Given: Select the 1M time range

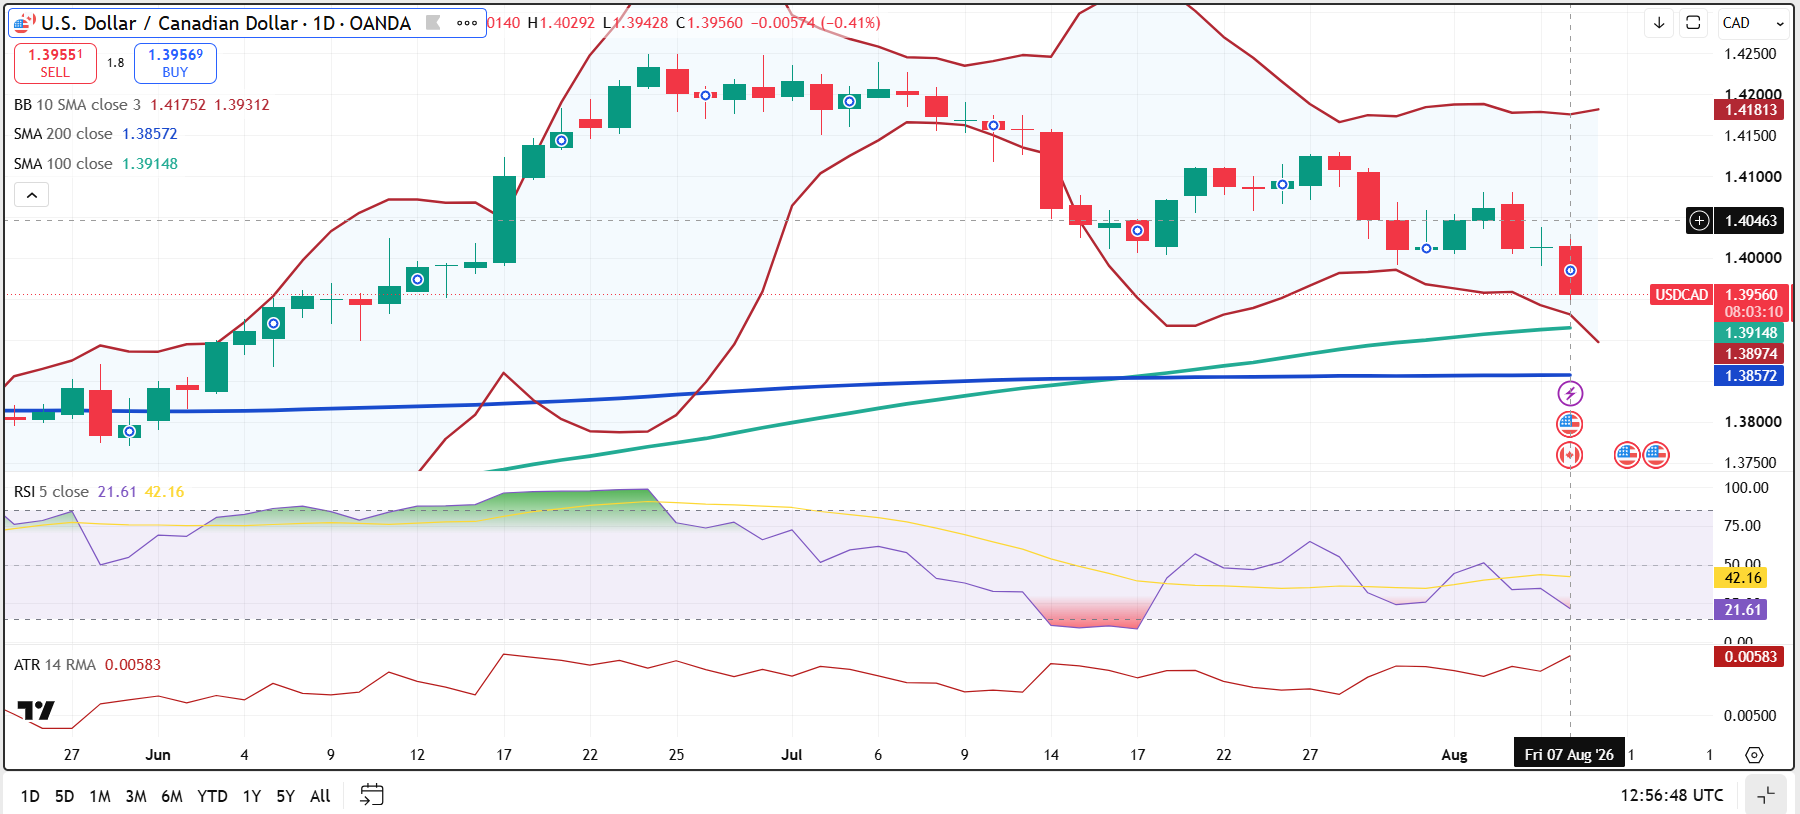Looking at the screenshot, I should tap(100, 796).
